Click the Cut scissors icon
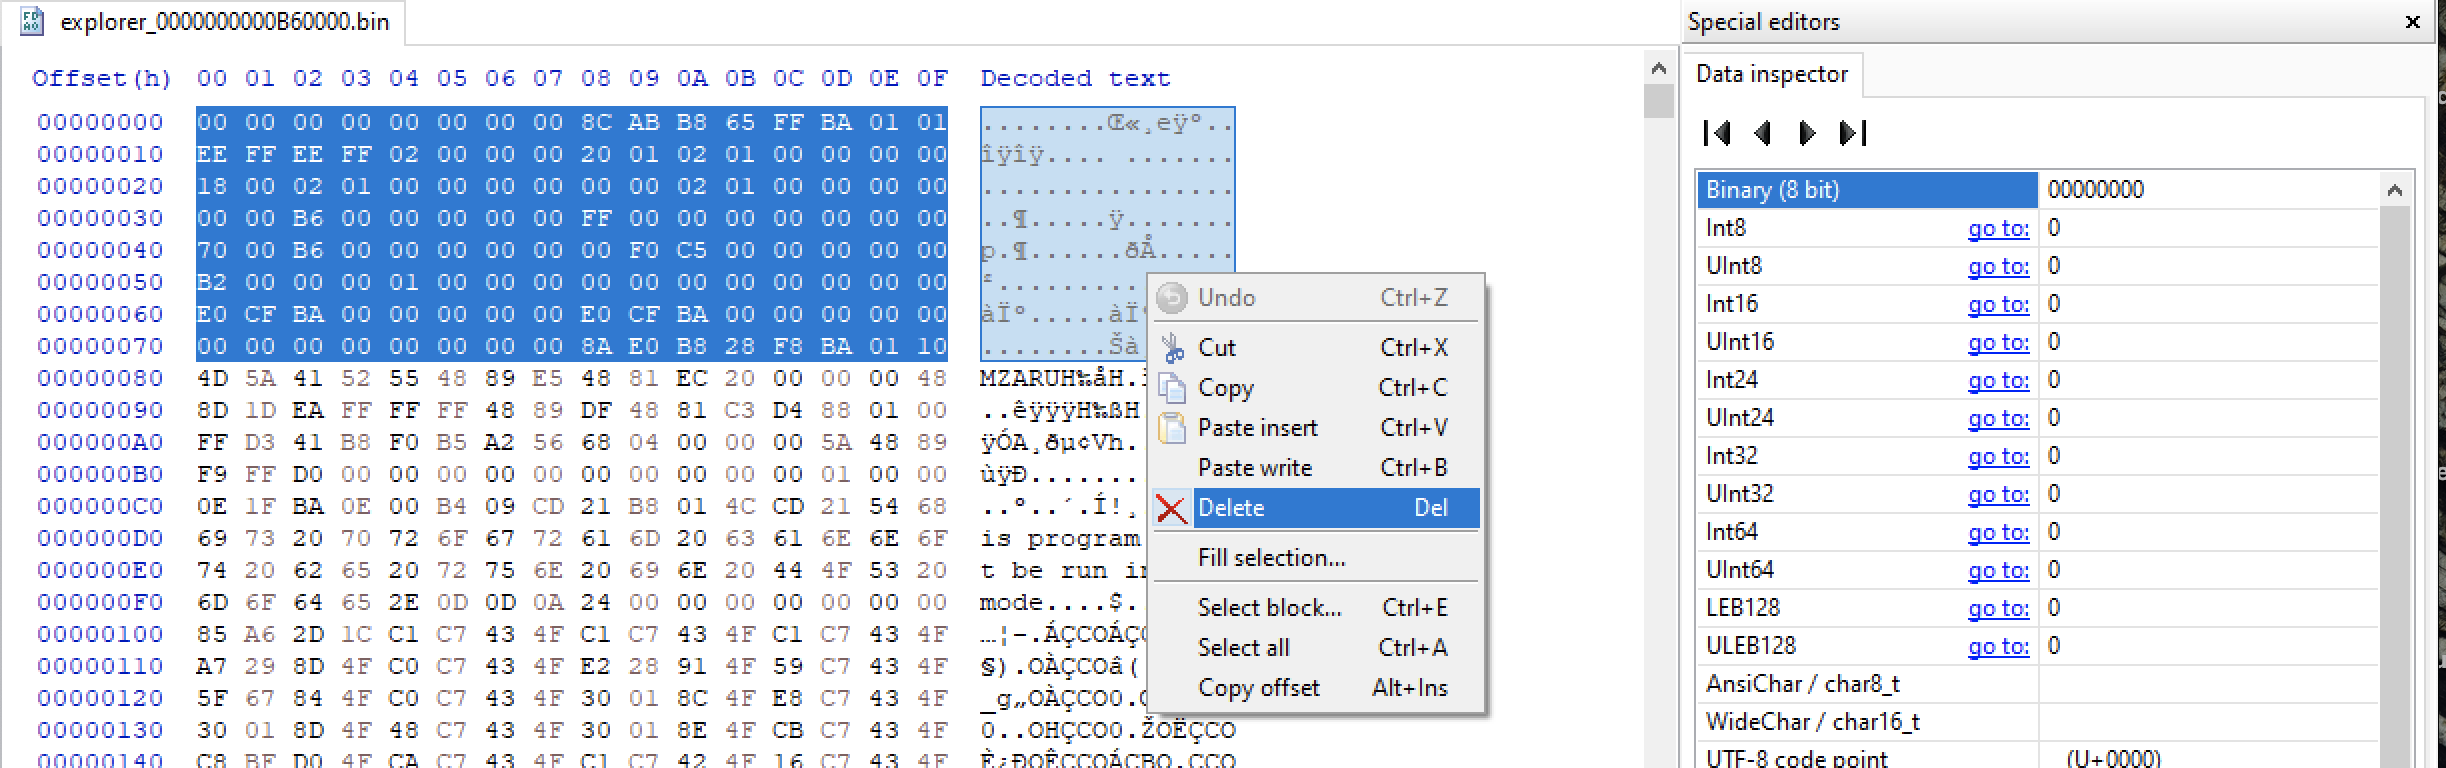 pyautogui.click(x=1172, y=348)
